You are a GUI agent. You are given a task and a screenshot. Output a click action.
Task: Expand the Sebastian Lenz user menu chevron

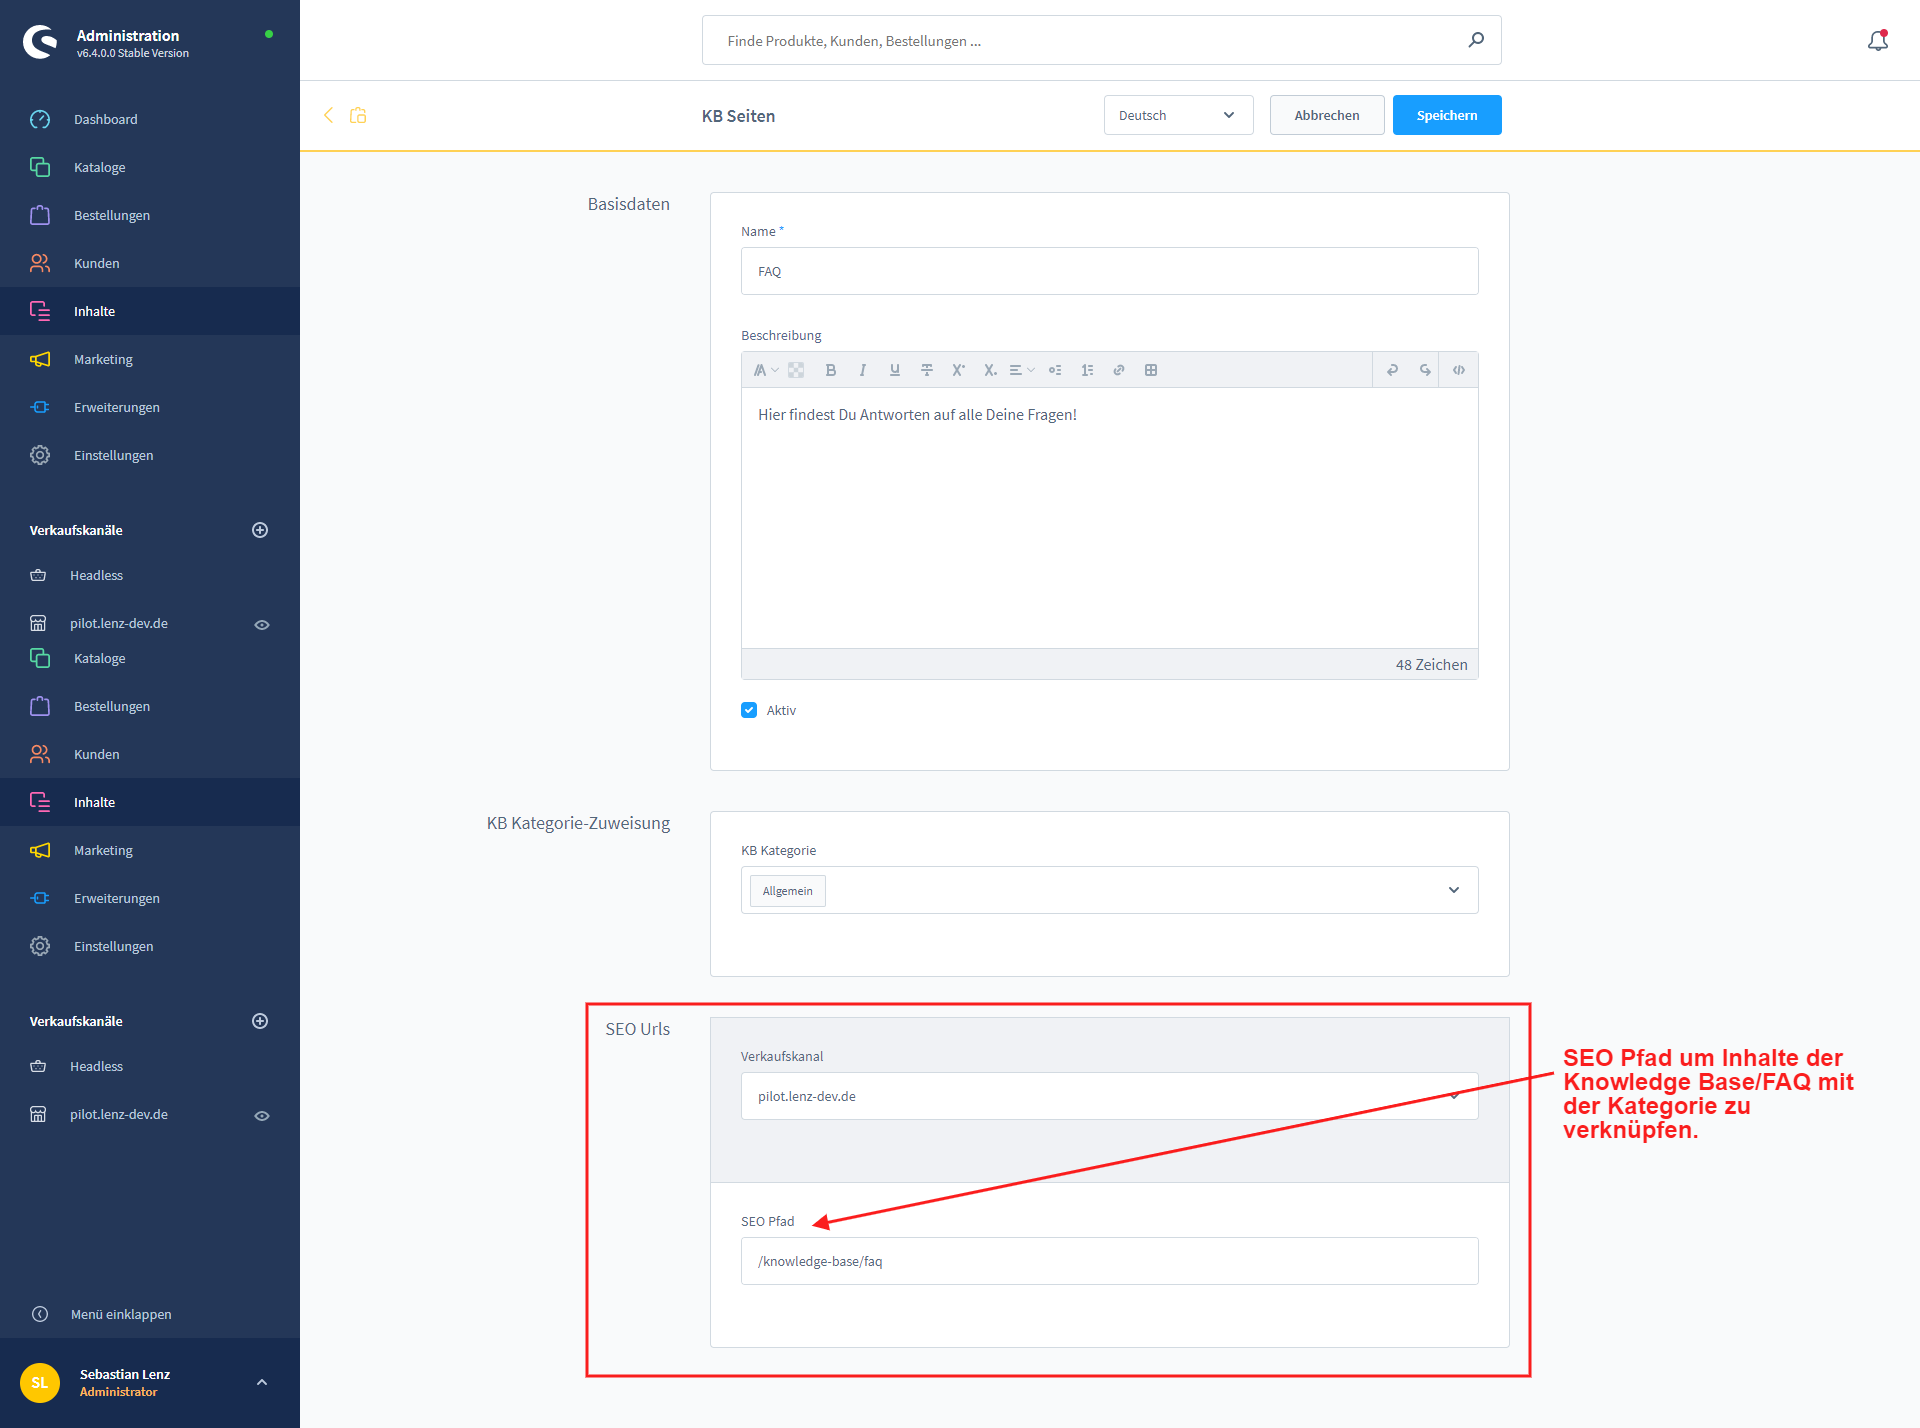(x=262, y=1382)
